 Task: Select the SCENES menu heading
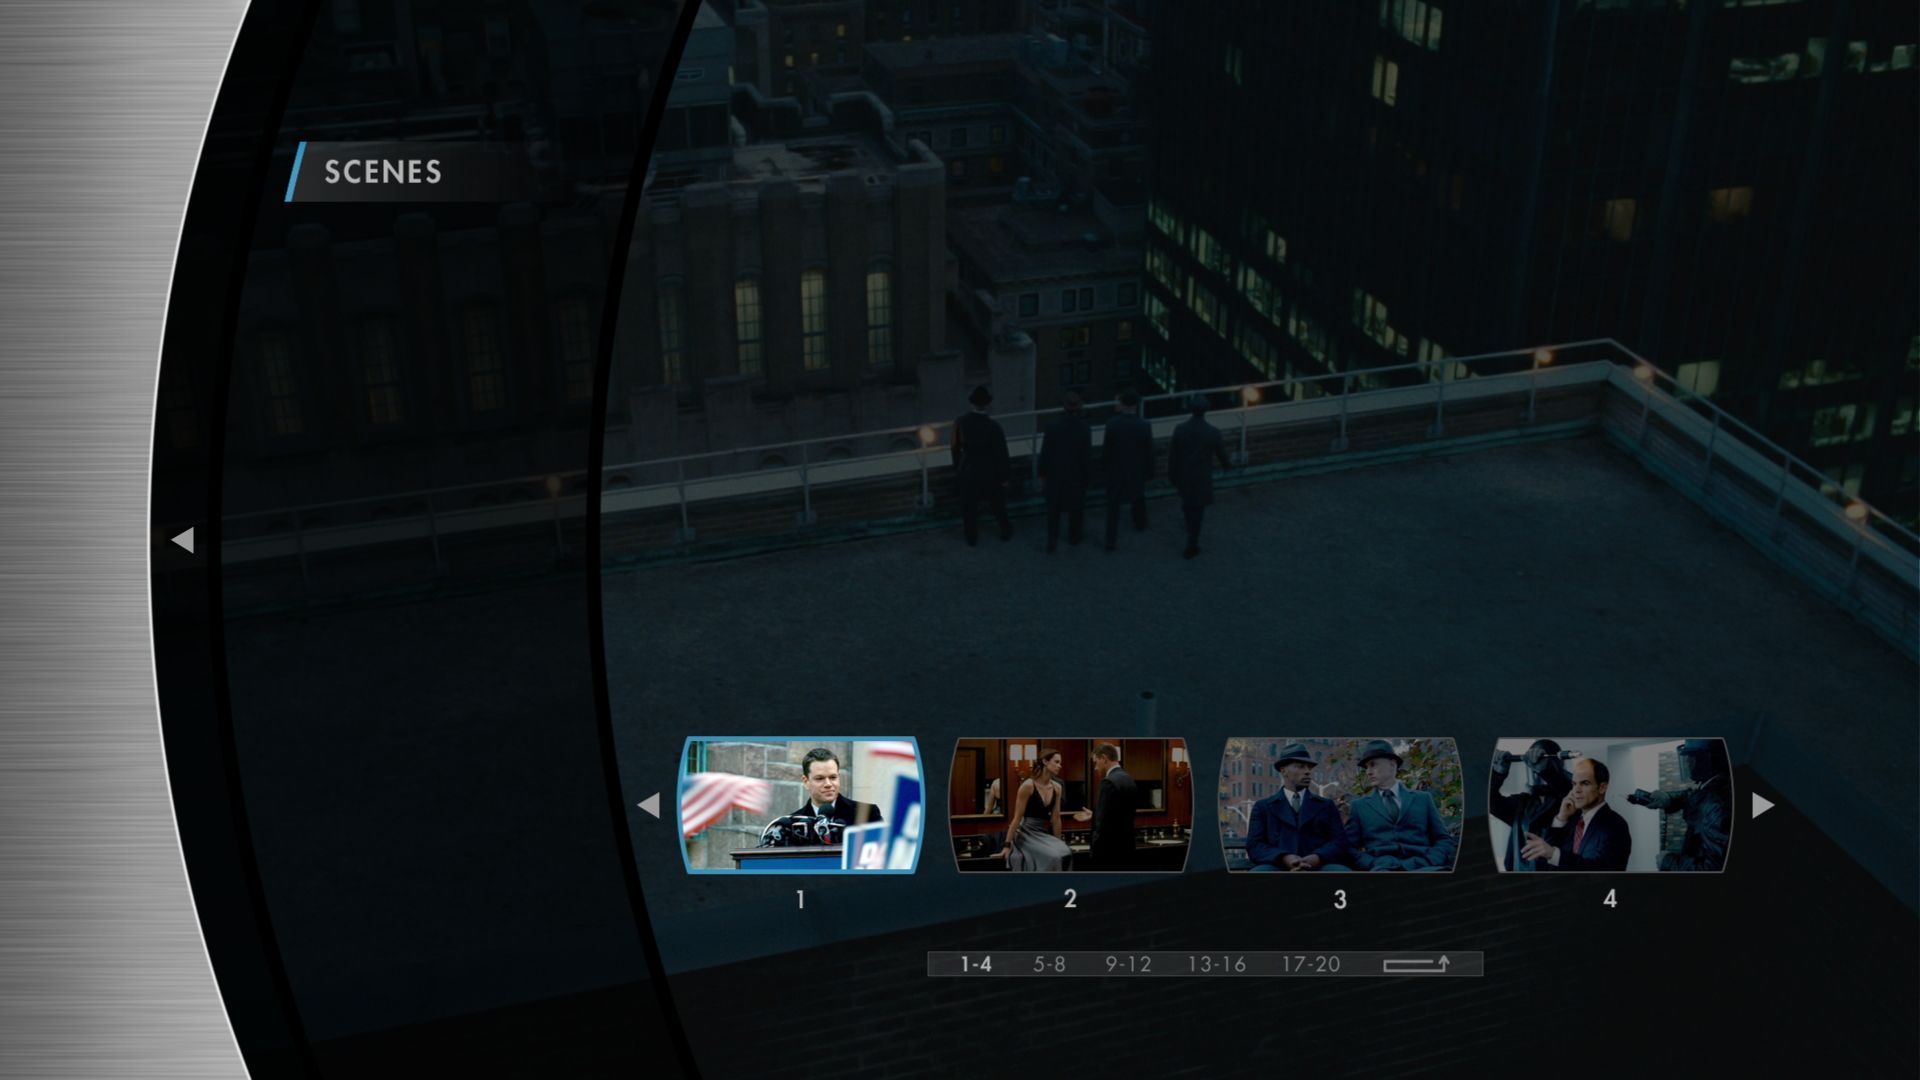(382, 172)
